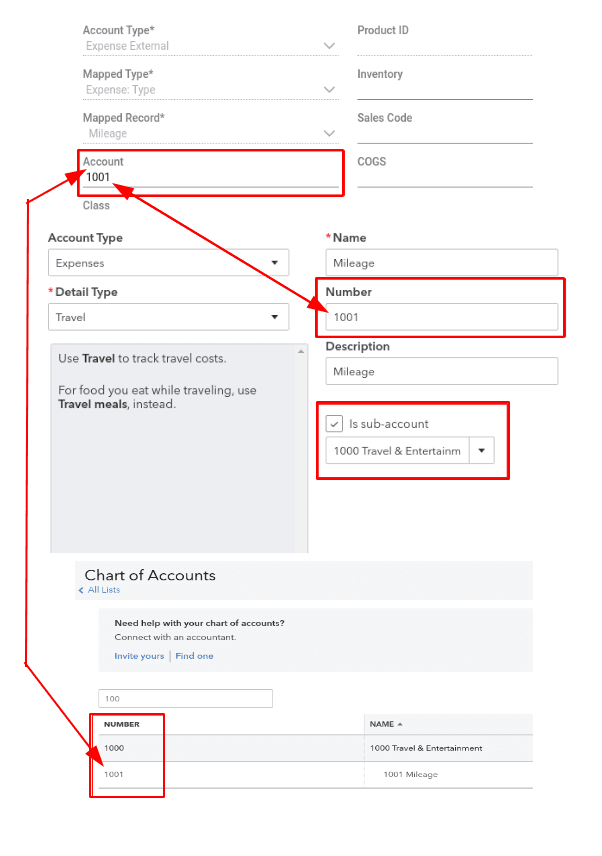Viewport: 602px width, 856px height.
Task: Click the Product ID field
Action: (444, 45)
